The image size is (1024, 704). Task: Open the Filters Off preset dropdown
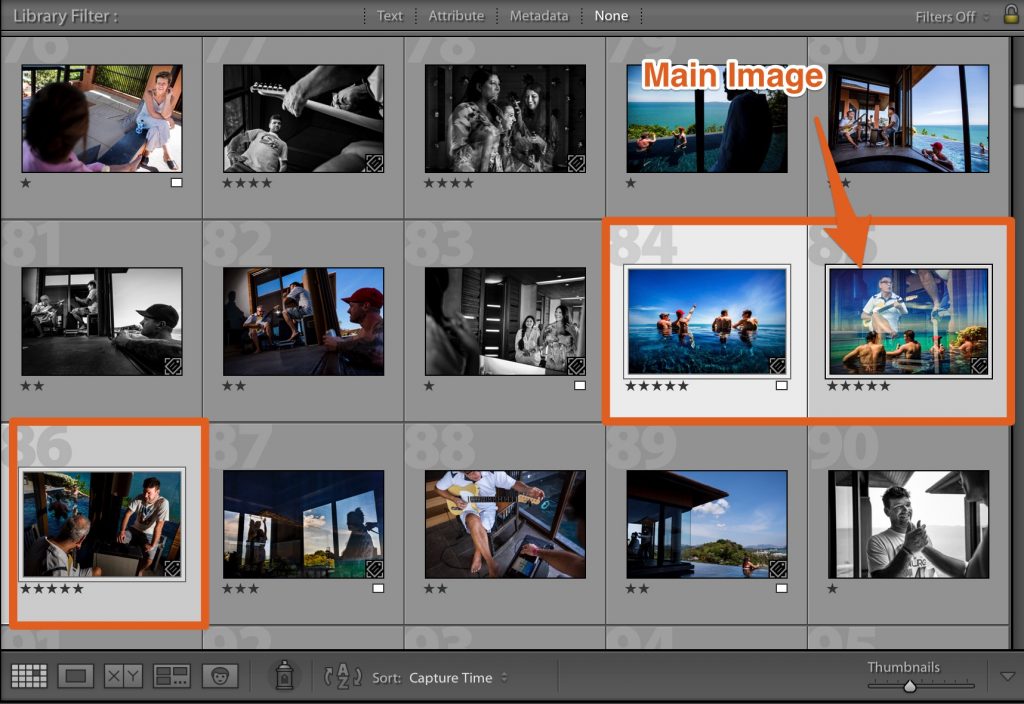952,17
